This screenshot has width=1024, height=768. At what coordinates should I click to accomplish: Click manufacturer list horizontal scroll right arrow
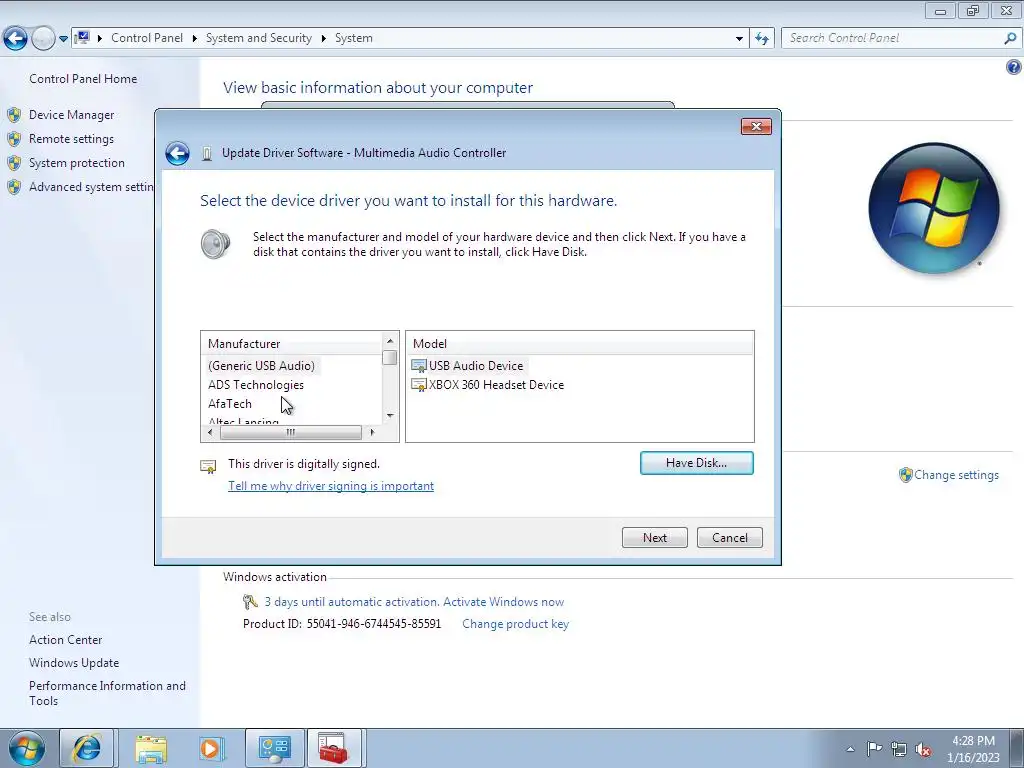point(372,432)
